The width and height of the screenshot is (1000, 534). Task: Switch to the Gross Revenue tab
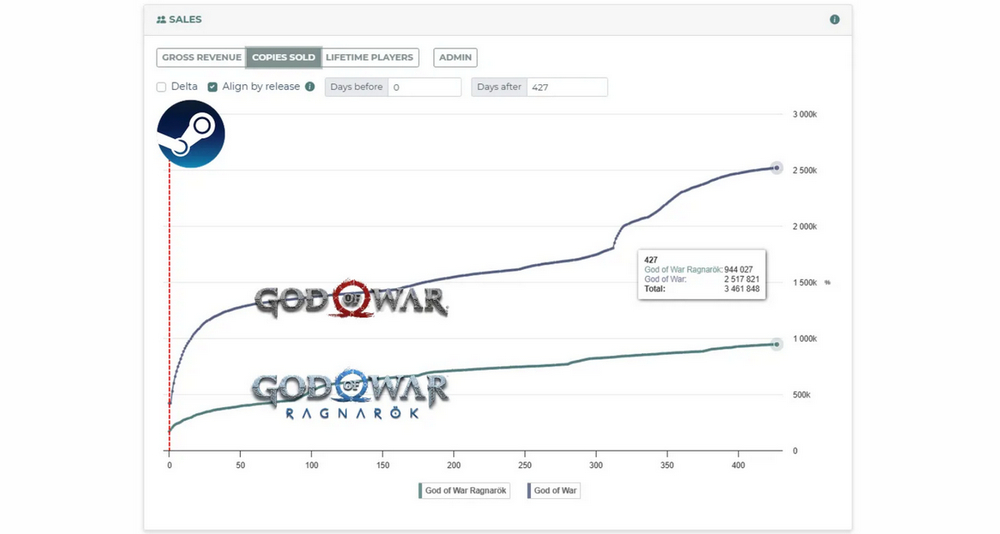pos(201,58)
